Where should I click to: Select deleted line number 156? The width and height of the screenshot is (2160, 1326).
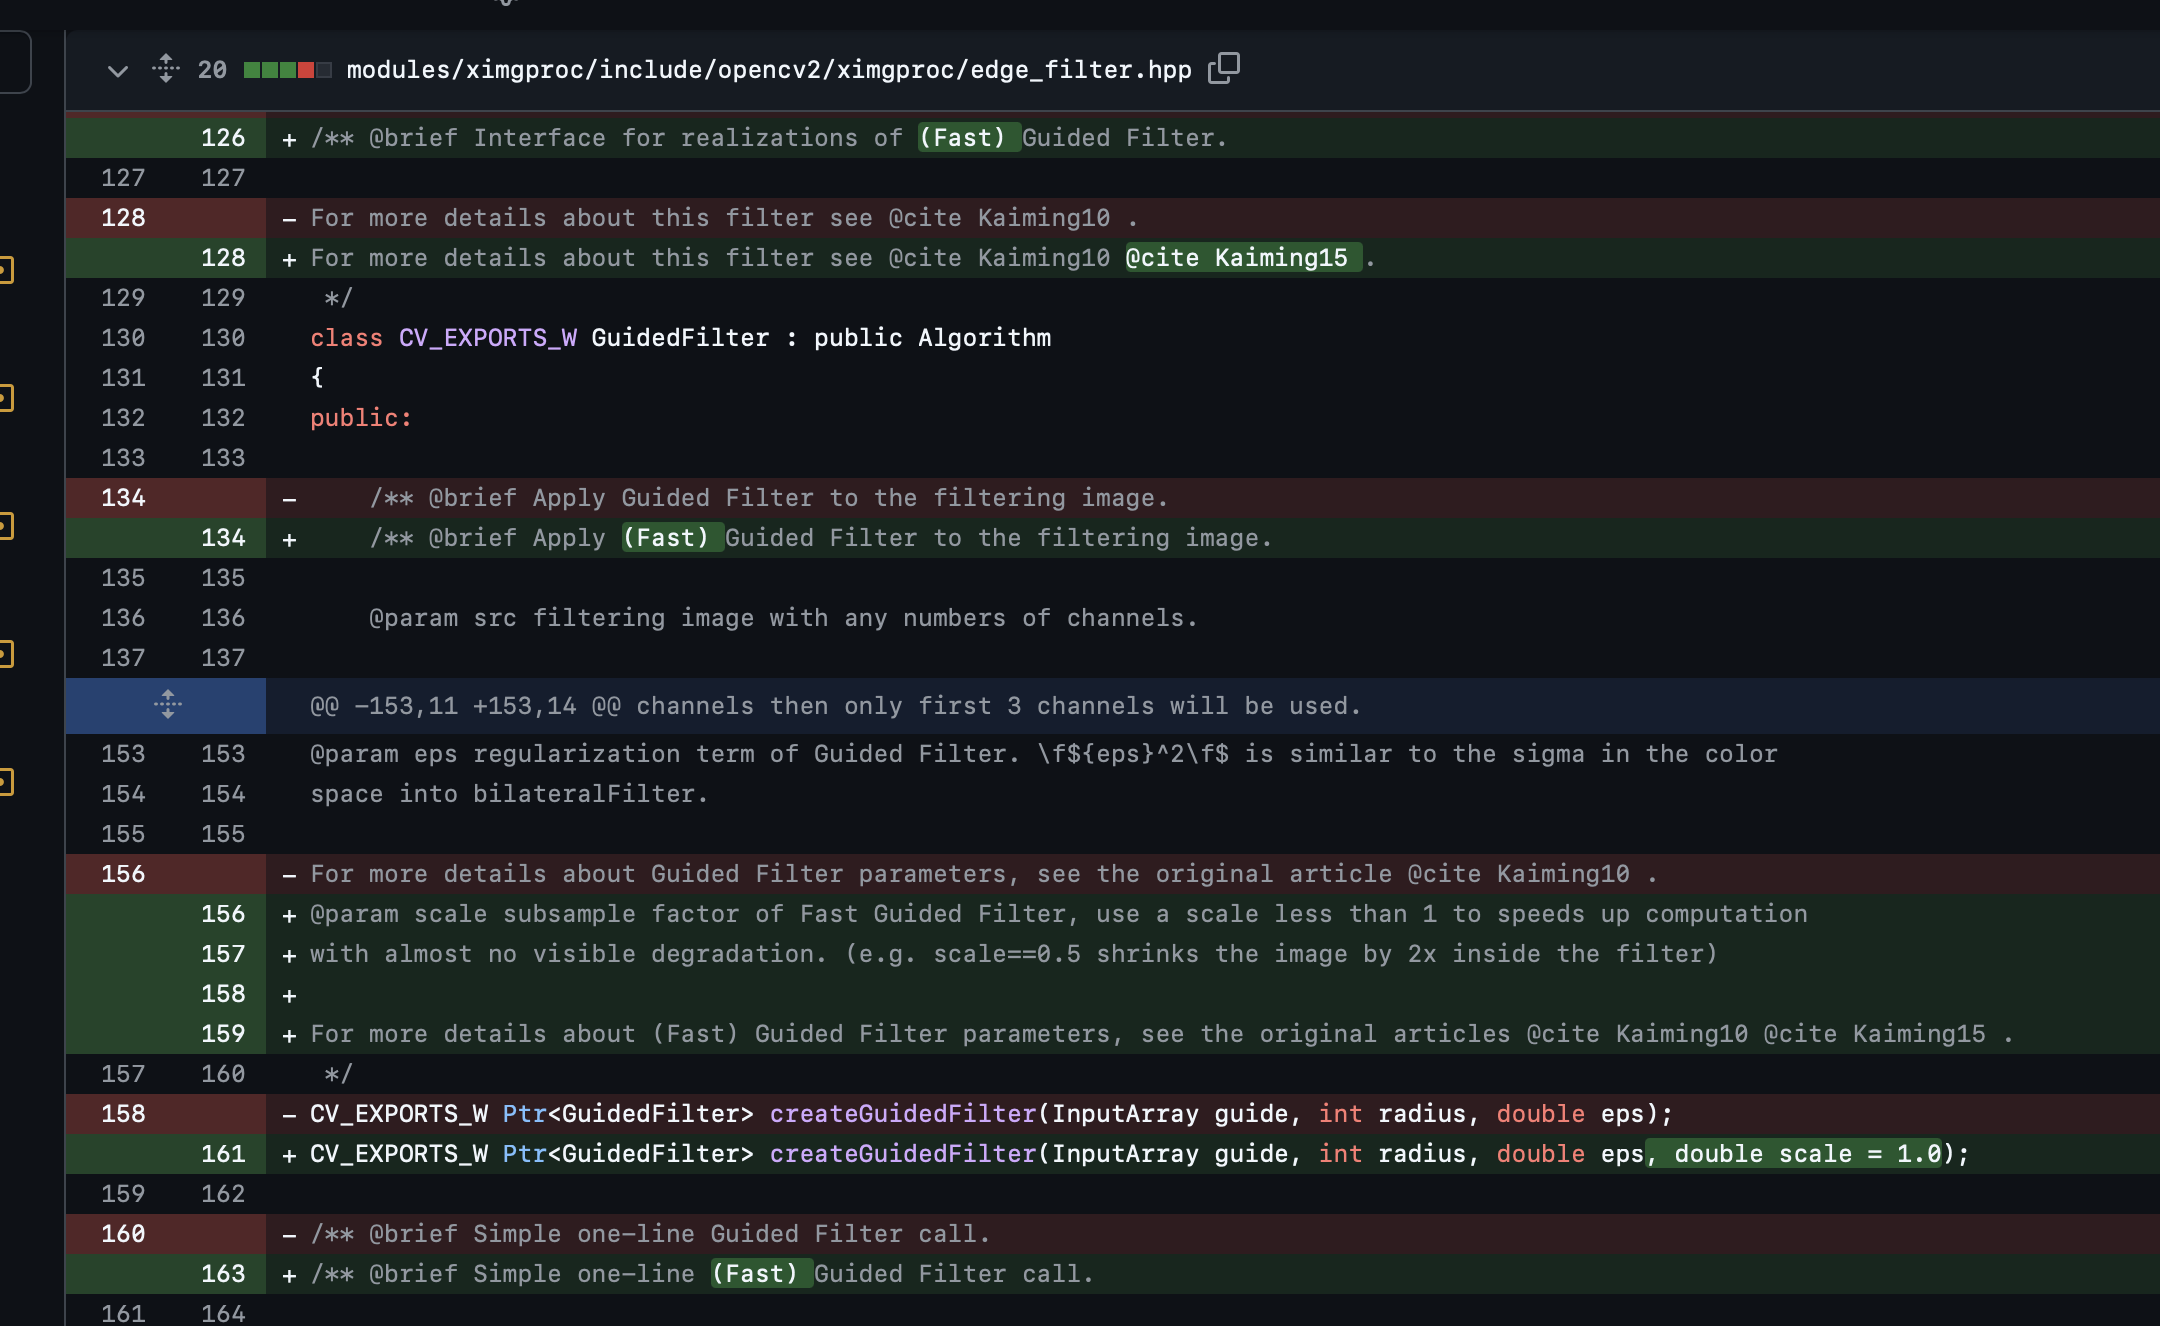coord(123,874)
